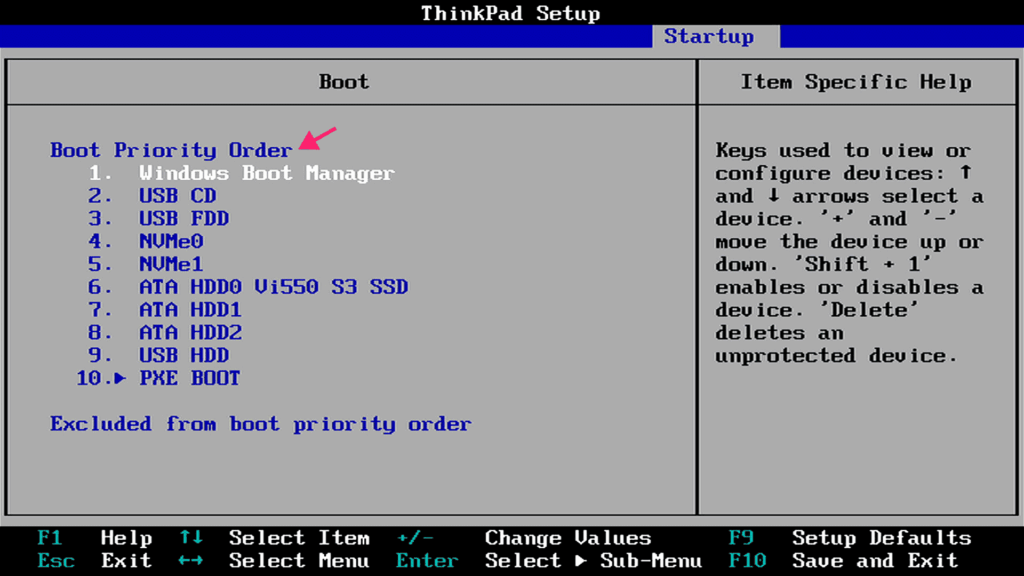Click the Esc Exit key hint
Screen dimensions: 1024x576
[95, 561]
